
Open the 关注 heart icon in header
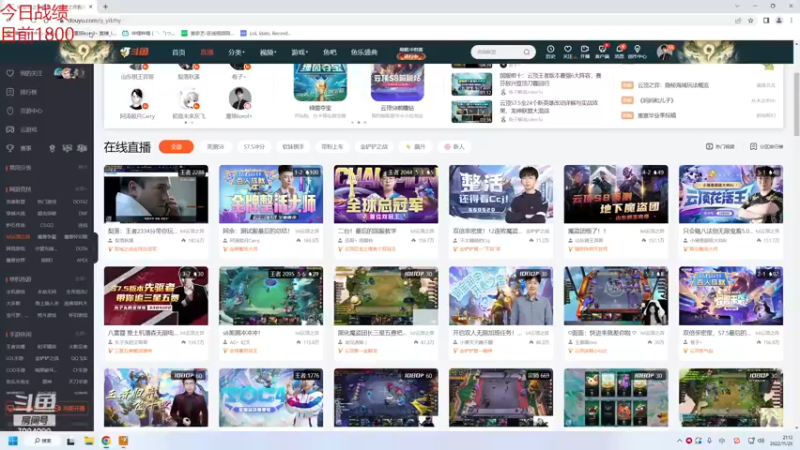[x=567, y=51]
